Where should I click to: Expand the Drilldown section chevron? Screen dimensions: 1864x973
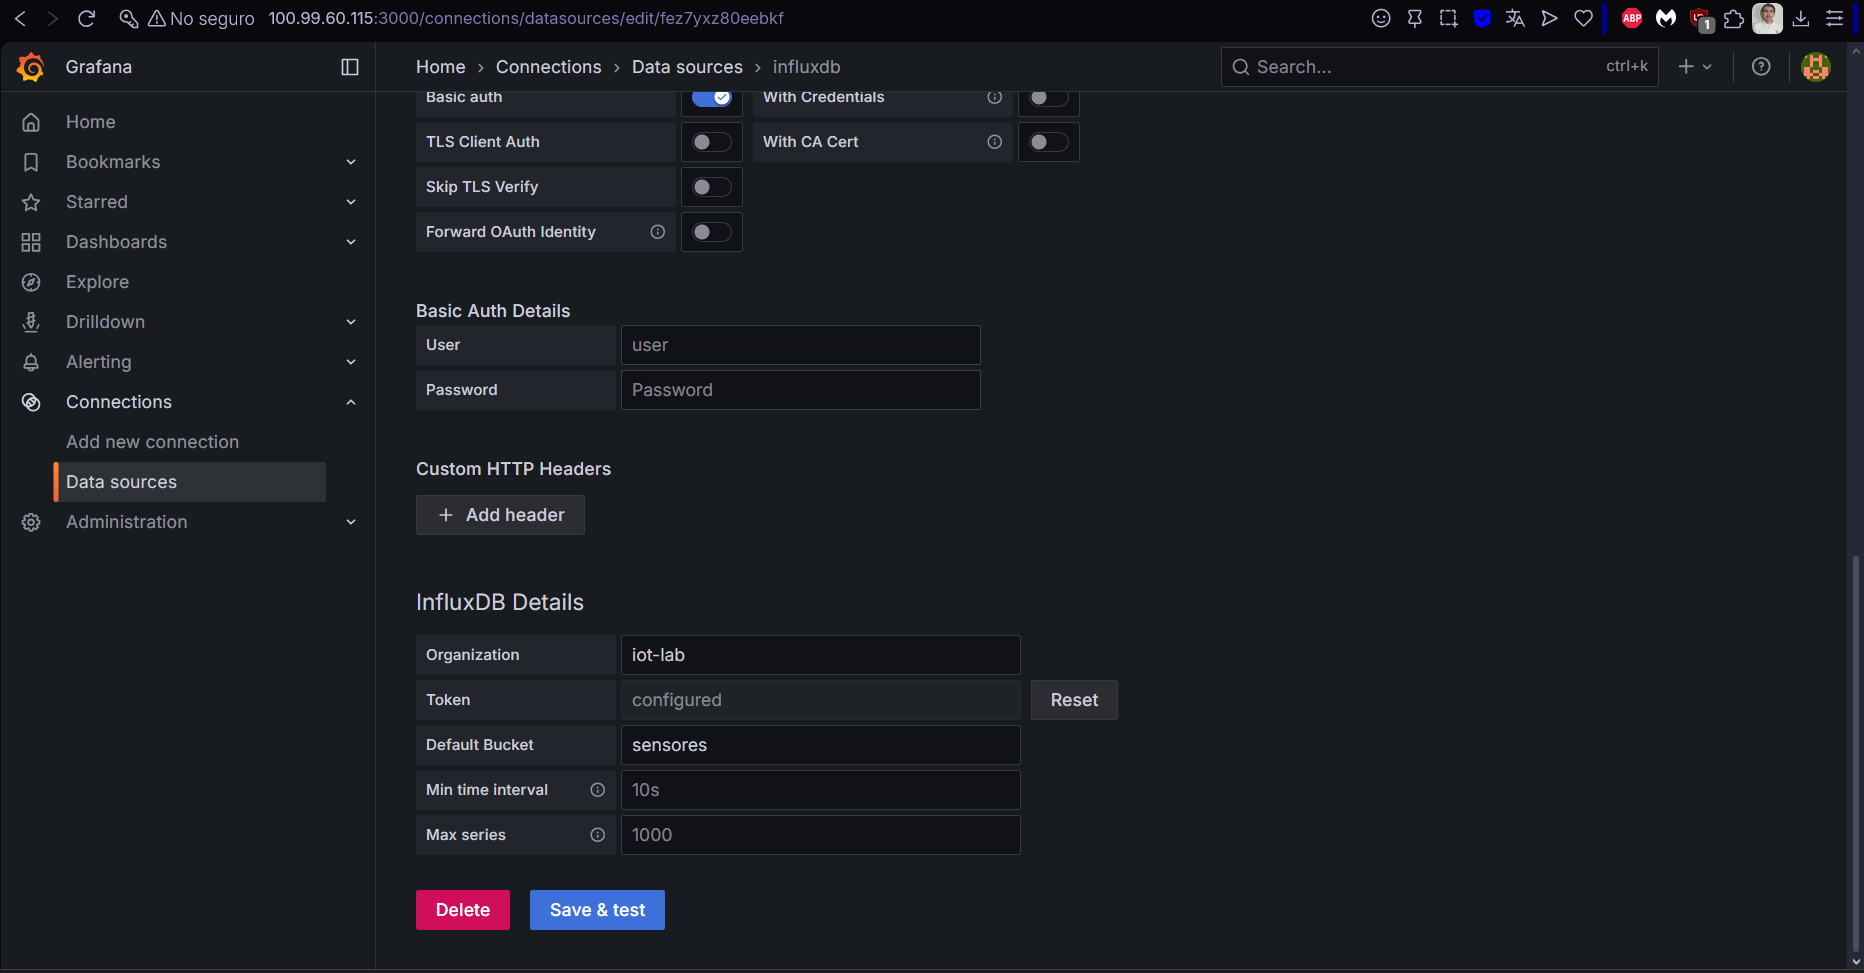351,322
